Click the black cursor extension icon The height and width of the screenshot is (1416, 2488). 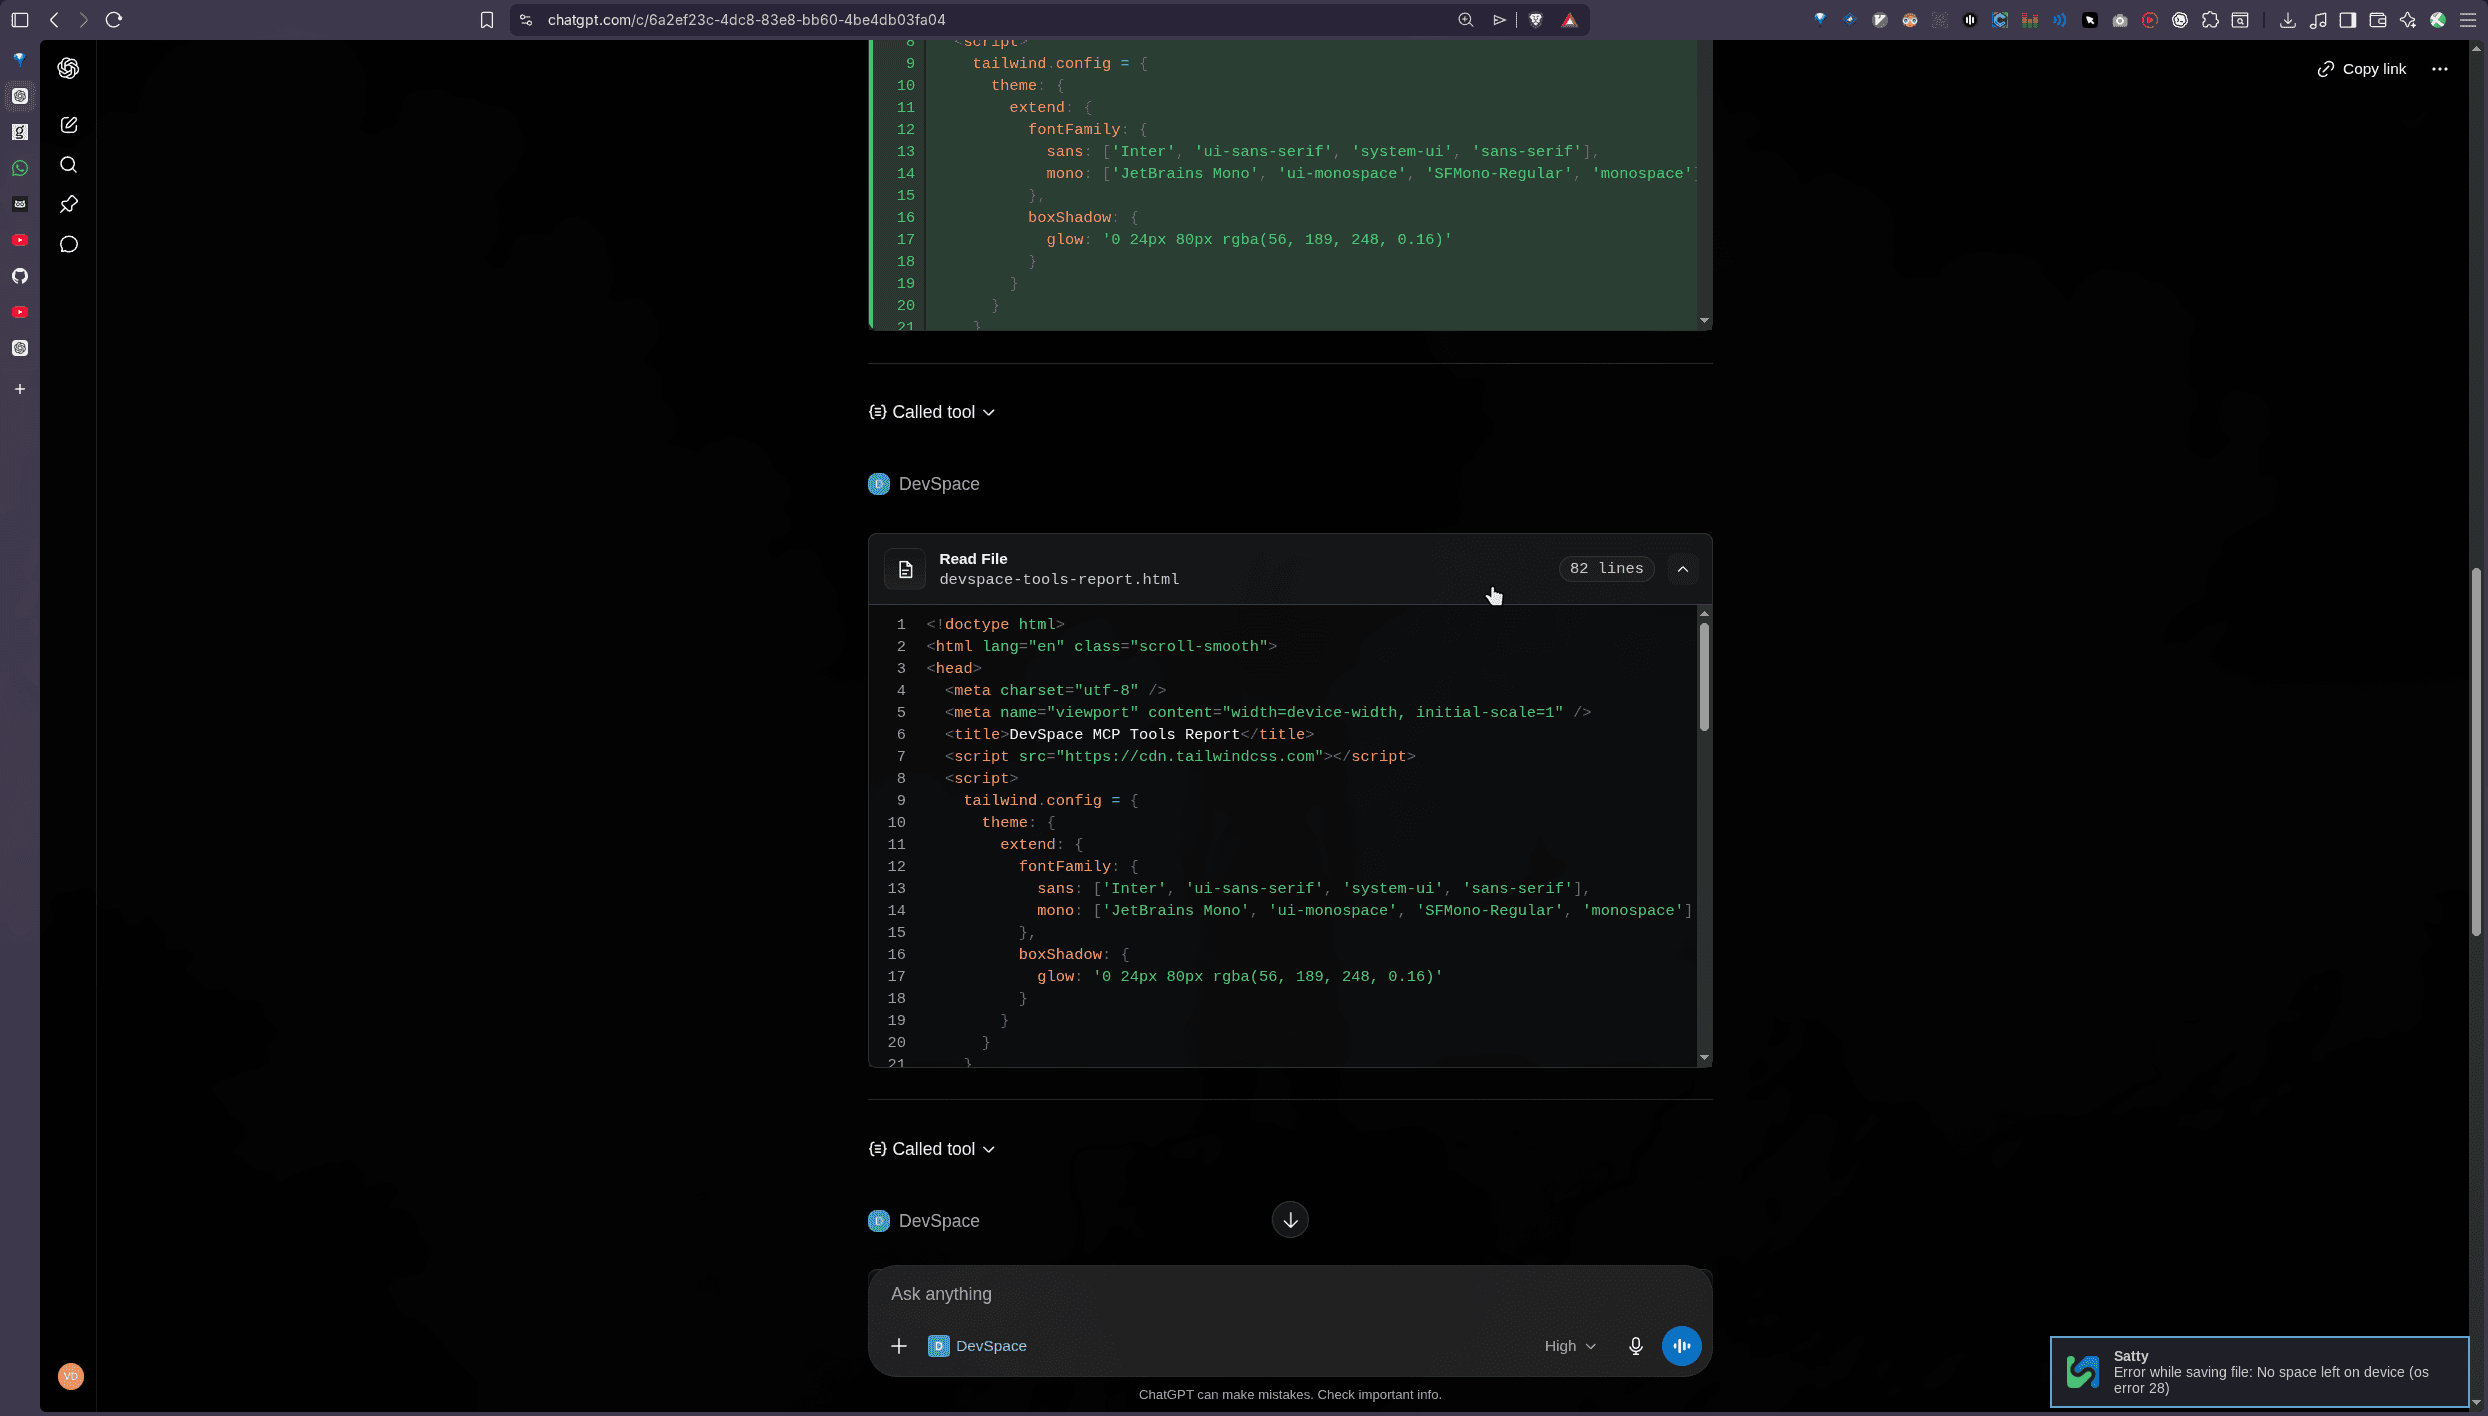click(2090, 20)
